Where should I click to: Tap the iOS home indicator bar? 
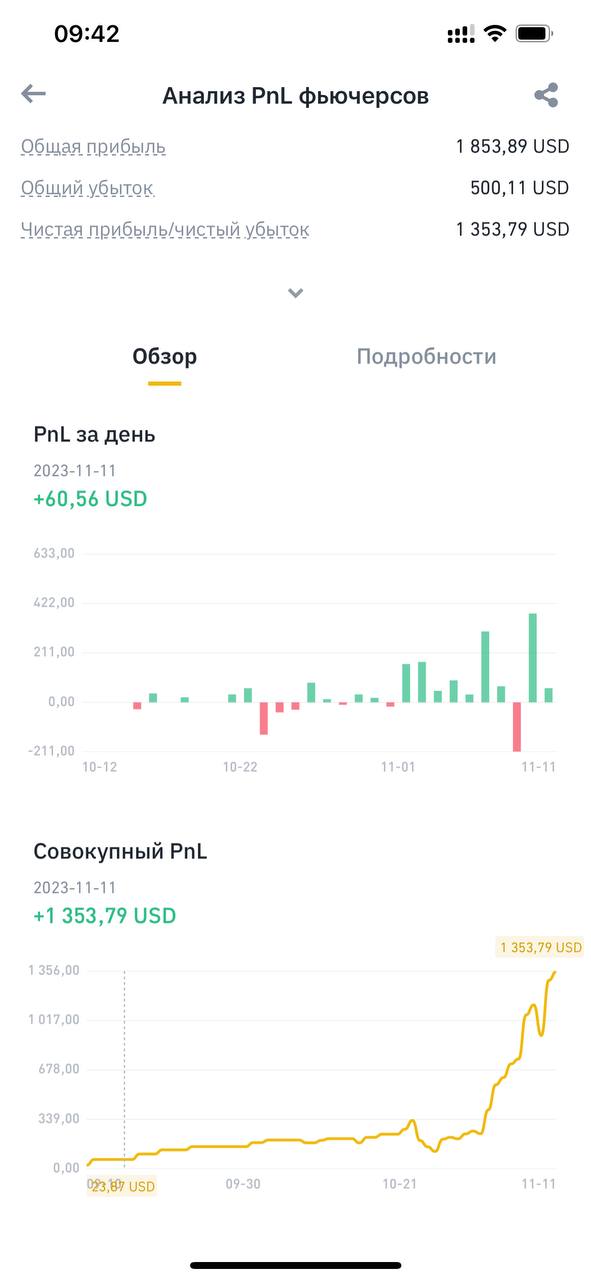pos(295,1265)
